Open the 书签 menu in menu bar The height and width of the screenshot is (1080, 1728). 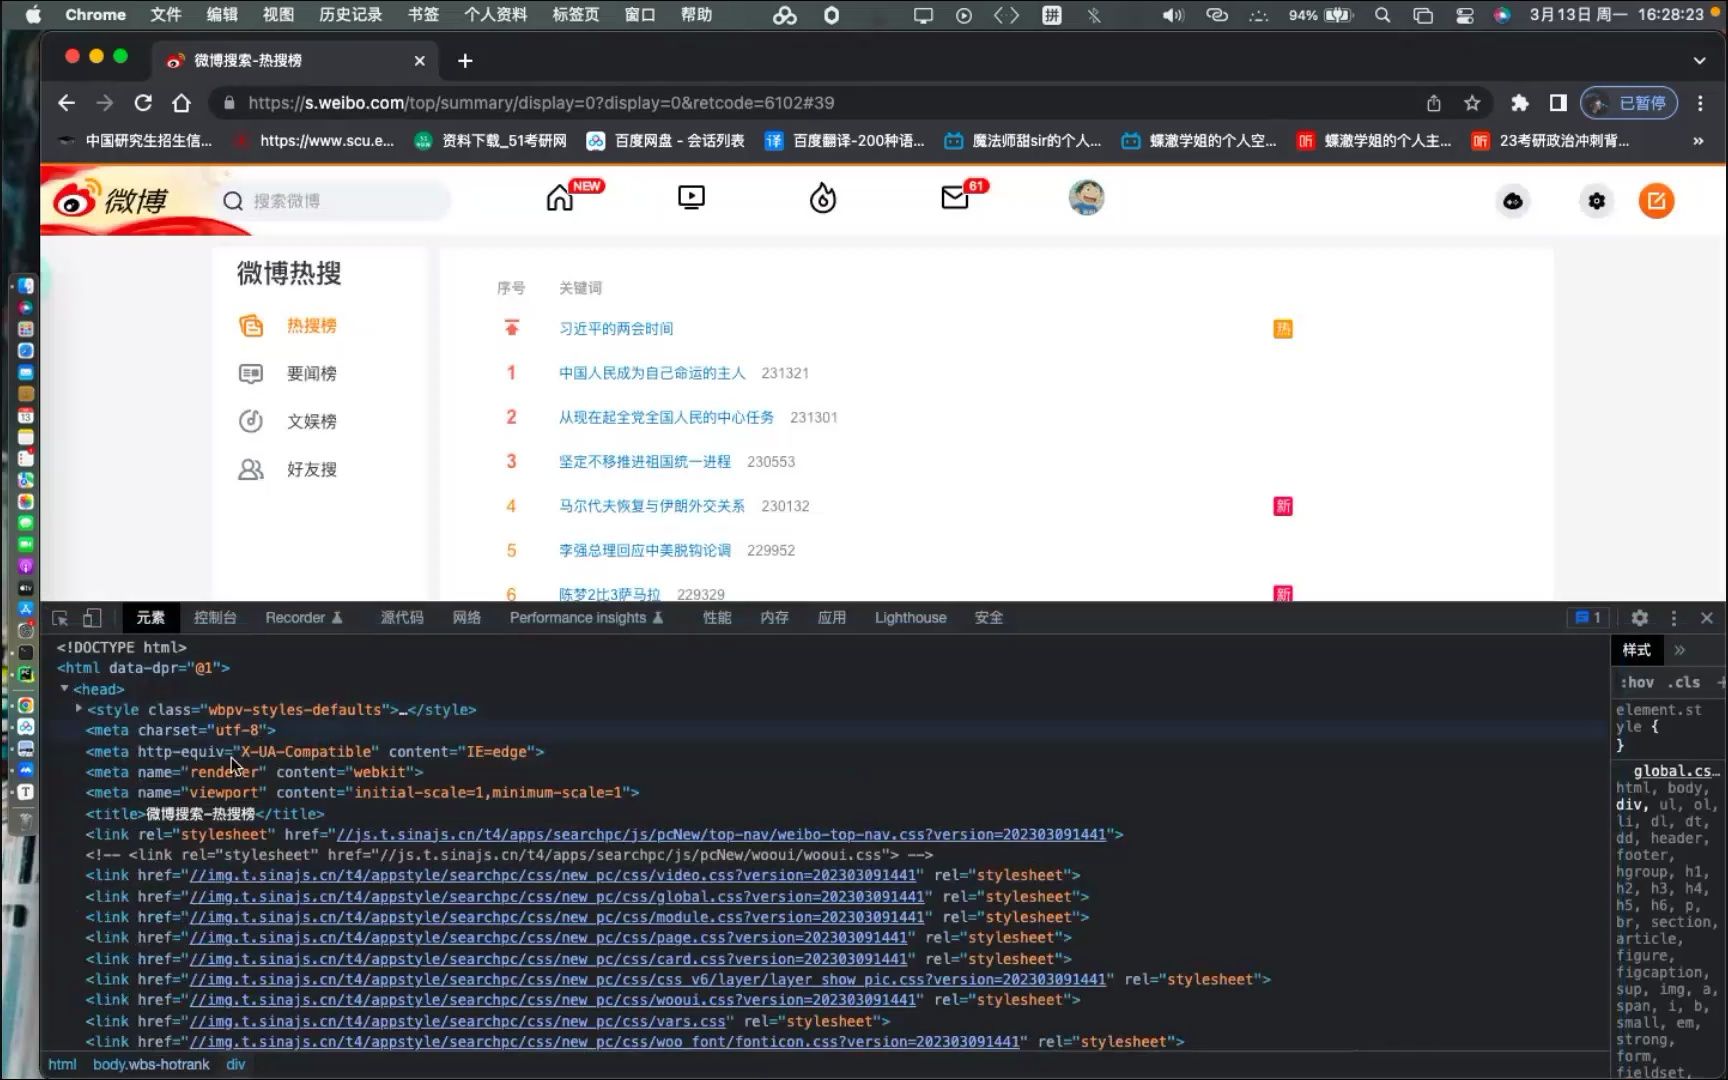tap(423, 15)
